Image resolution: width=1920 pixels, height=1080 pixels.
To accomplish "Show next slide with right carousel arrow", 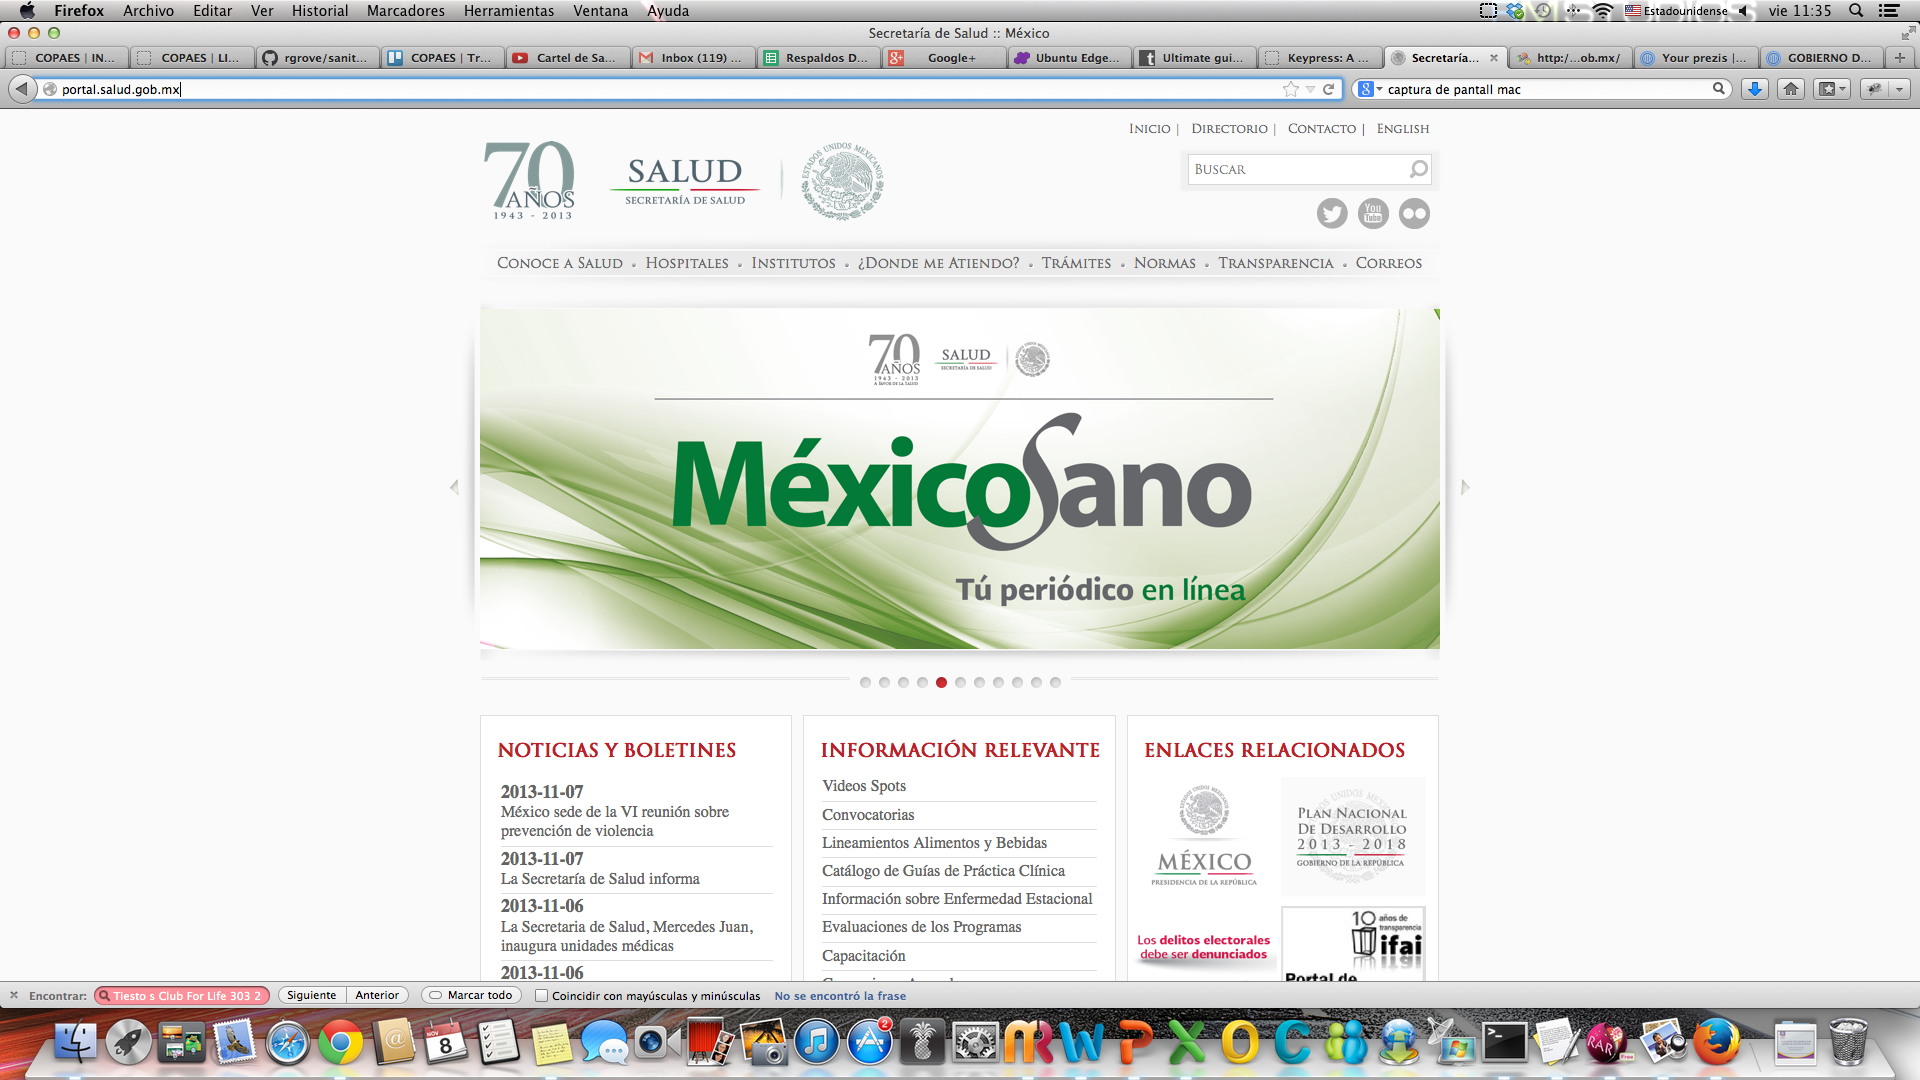I will coord(1465,487).
